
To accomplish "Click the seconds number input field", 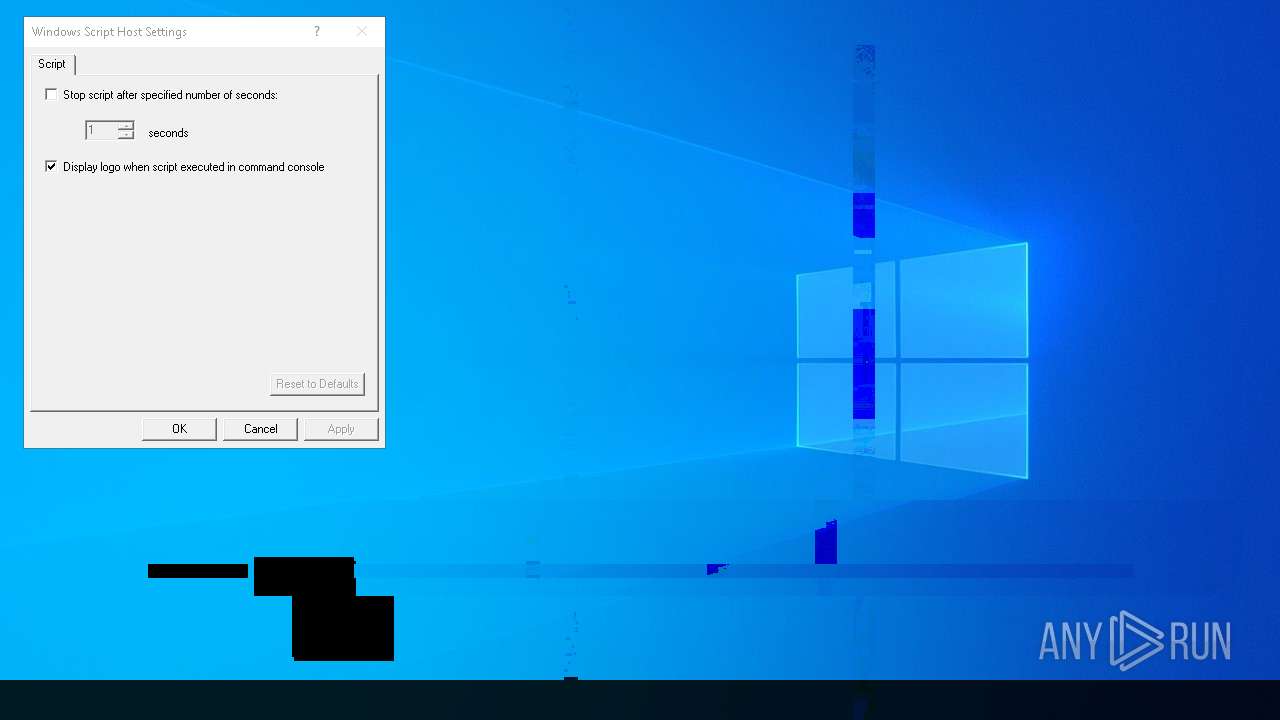I will (101, 131).
